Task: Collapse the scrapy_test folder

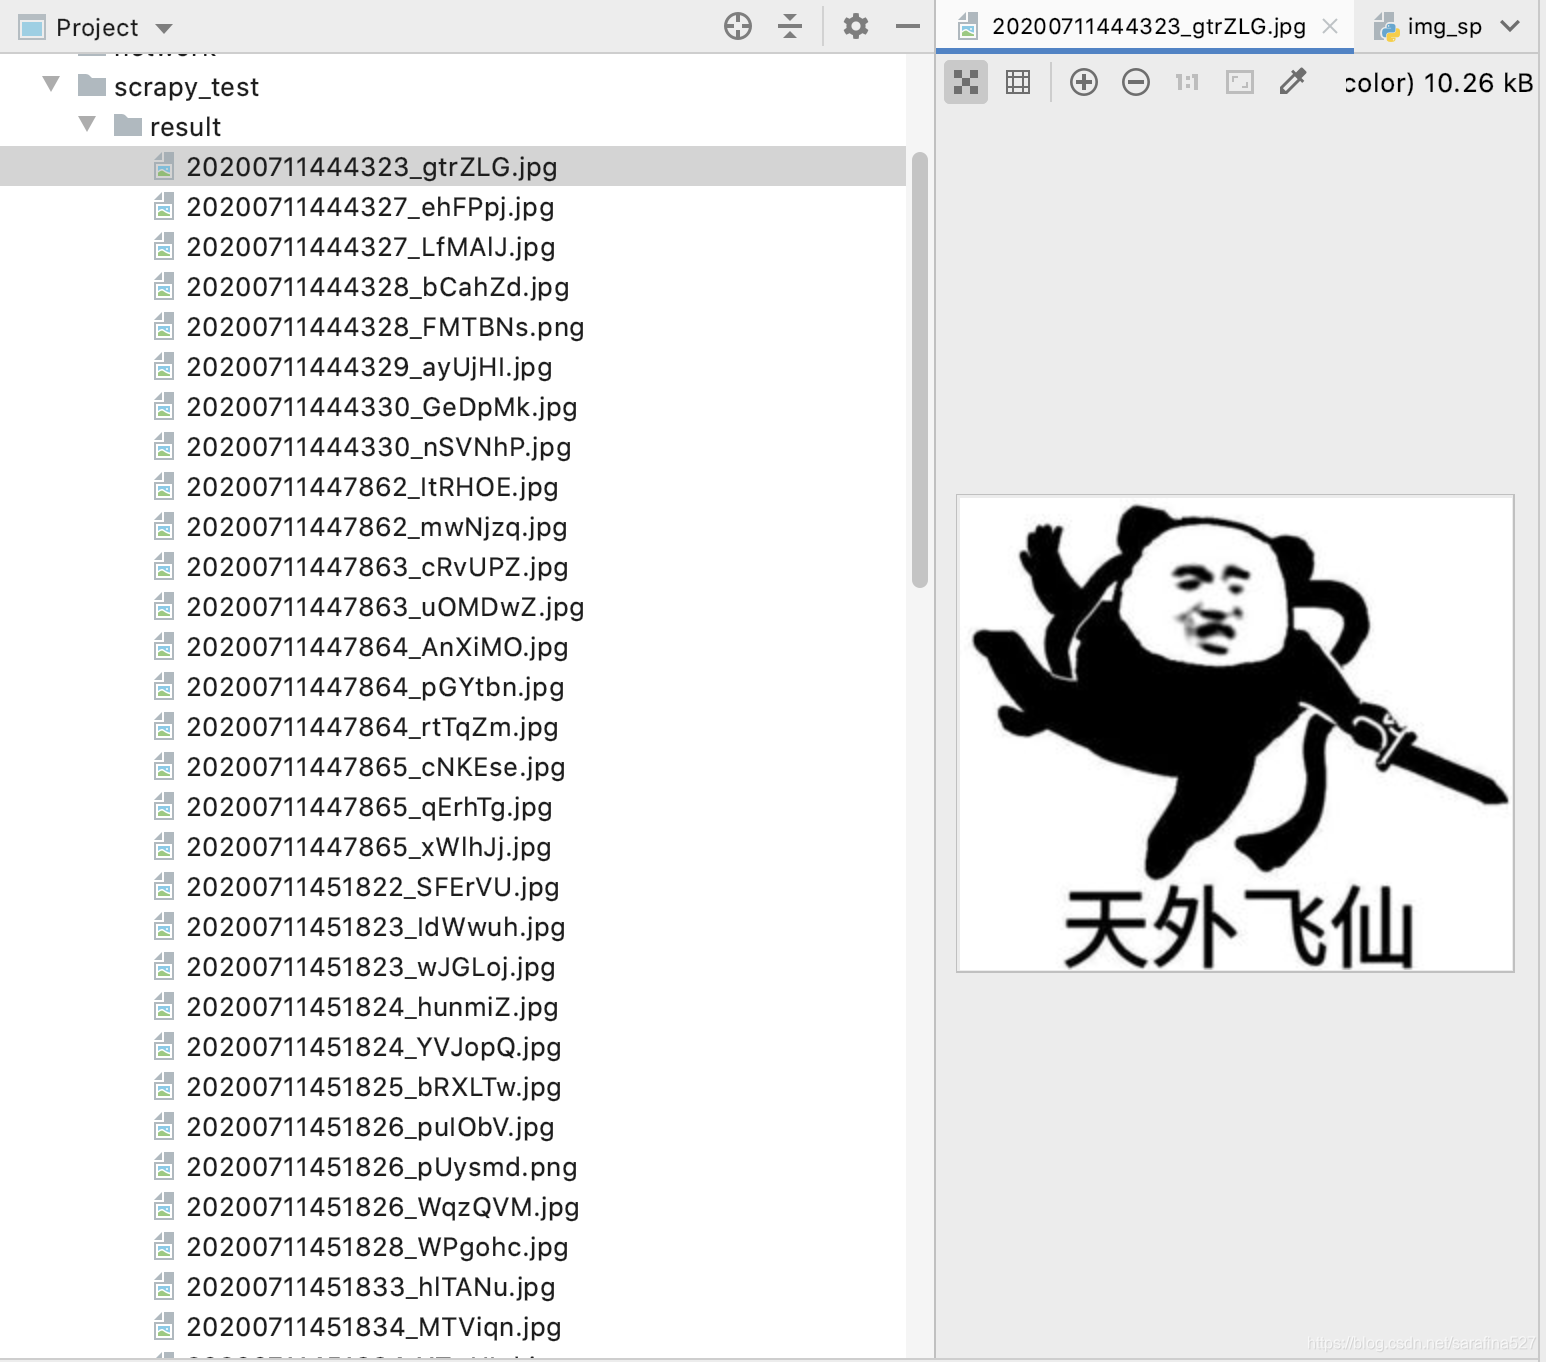Action: [51, 84]
